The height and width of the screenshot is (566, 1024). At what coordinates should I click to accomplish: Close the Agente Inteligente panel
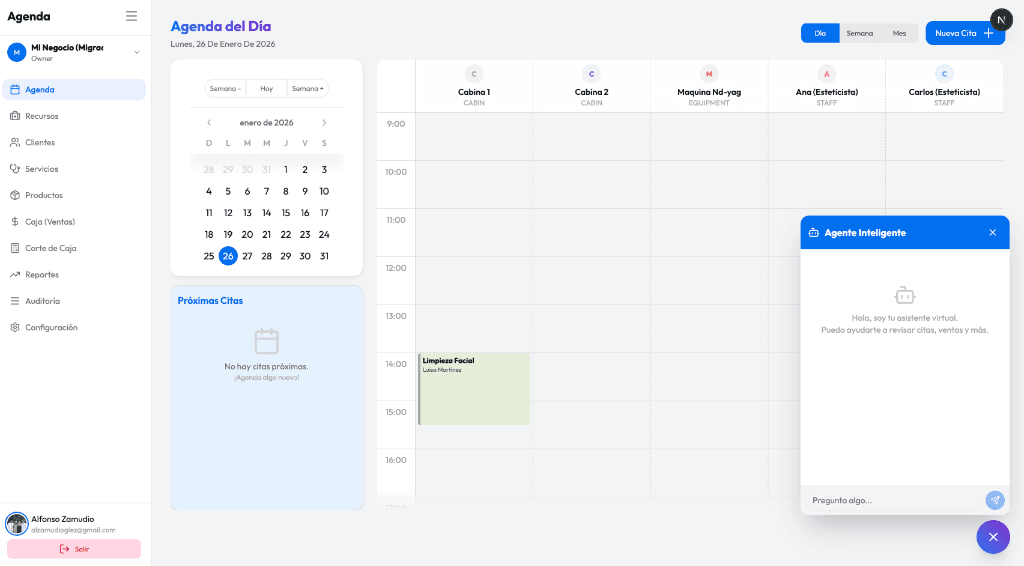pos(992,232)
